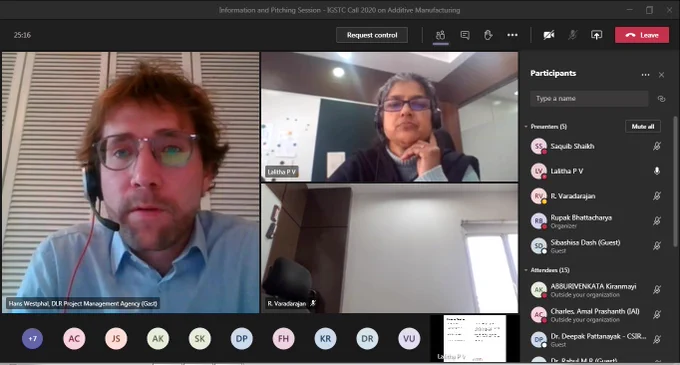Click the SS avatar of Saquib Shaikh
The width and height of the screenshot is (680, 365).
click(x=539, y=146)
